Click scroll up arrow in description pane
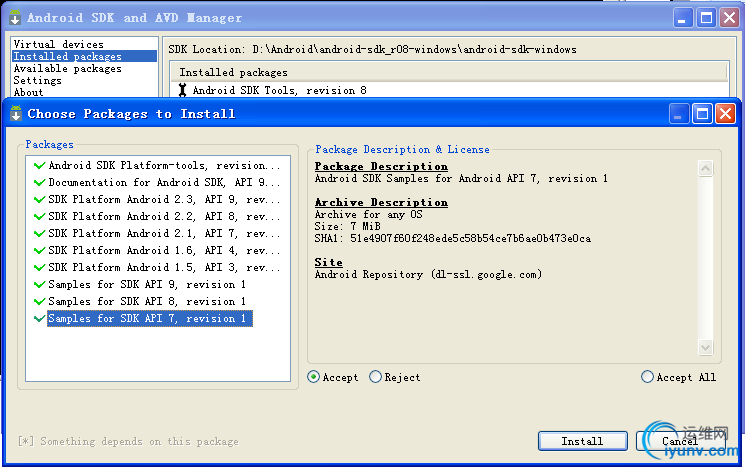This screenshot has height=467, width=745. pyautogui.click(x=706, y=168)
